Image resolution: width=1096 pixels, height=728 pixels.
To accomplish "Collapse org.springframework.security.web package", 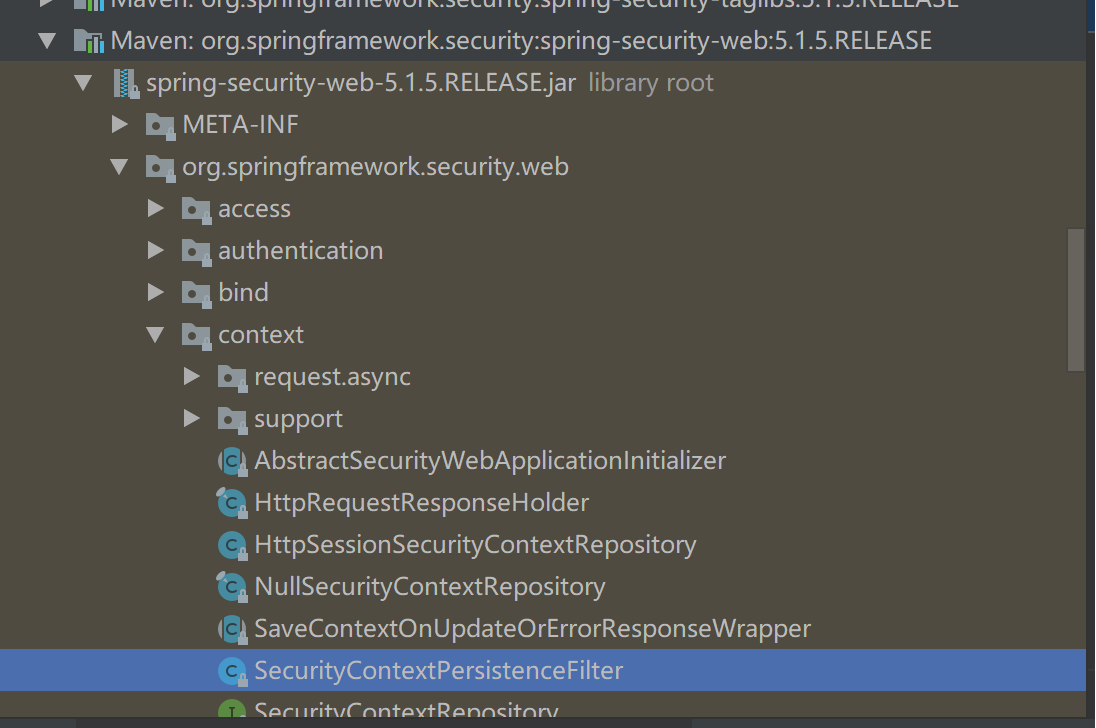I will (x=120, y=166).
